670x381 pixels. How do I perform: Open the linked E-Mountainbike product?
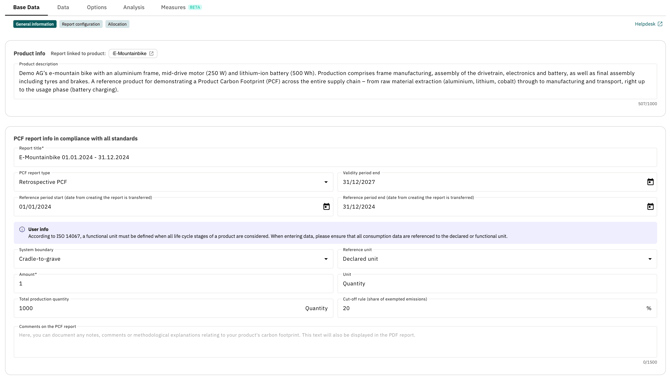[x=133, y=53]
